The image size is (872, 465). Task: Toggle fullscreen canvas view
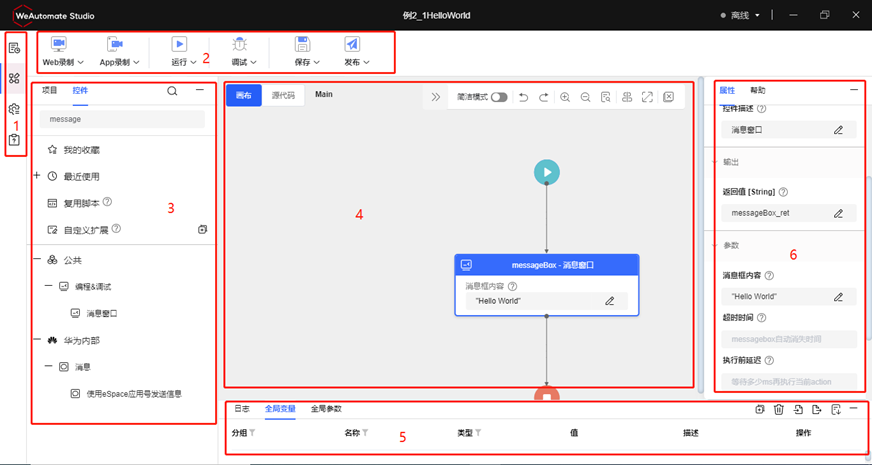[647, 97]
